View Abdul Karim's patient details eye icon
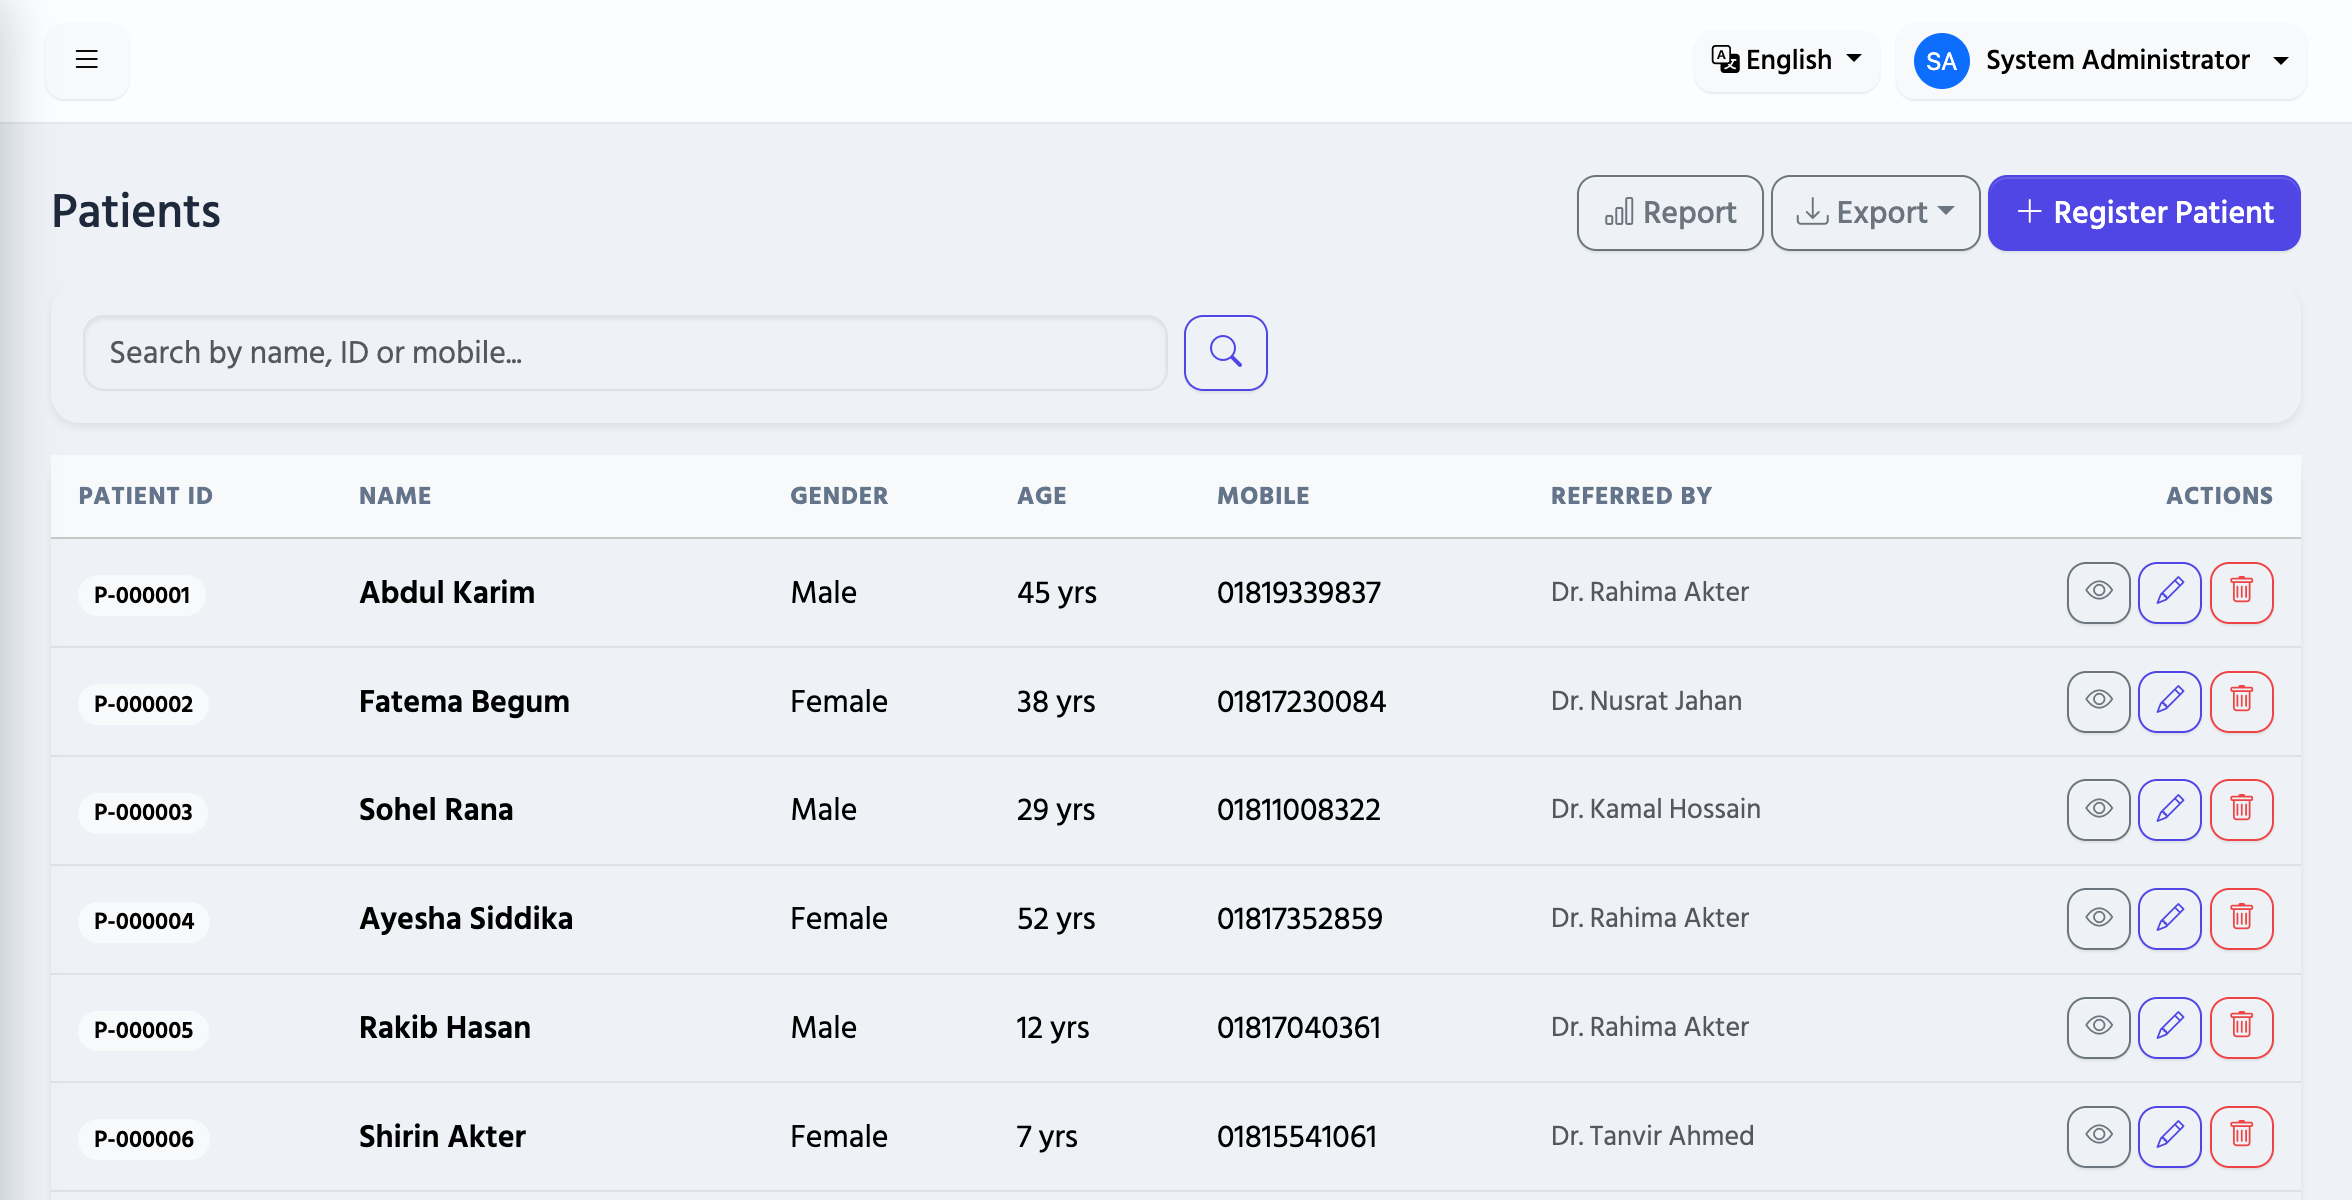 2098,592
